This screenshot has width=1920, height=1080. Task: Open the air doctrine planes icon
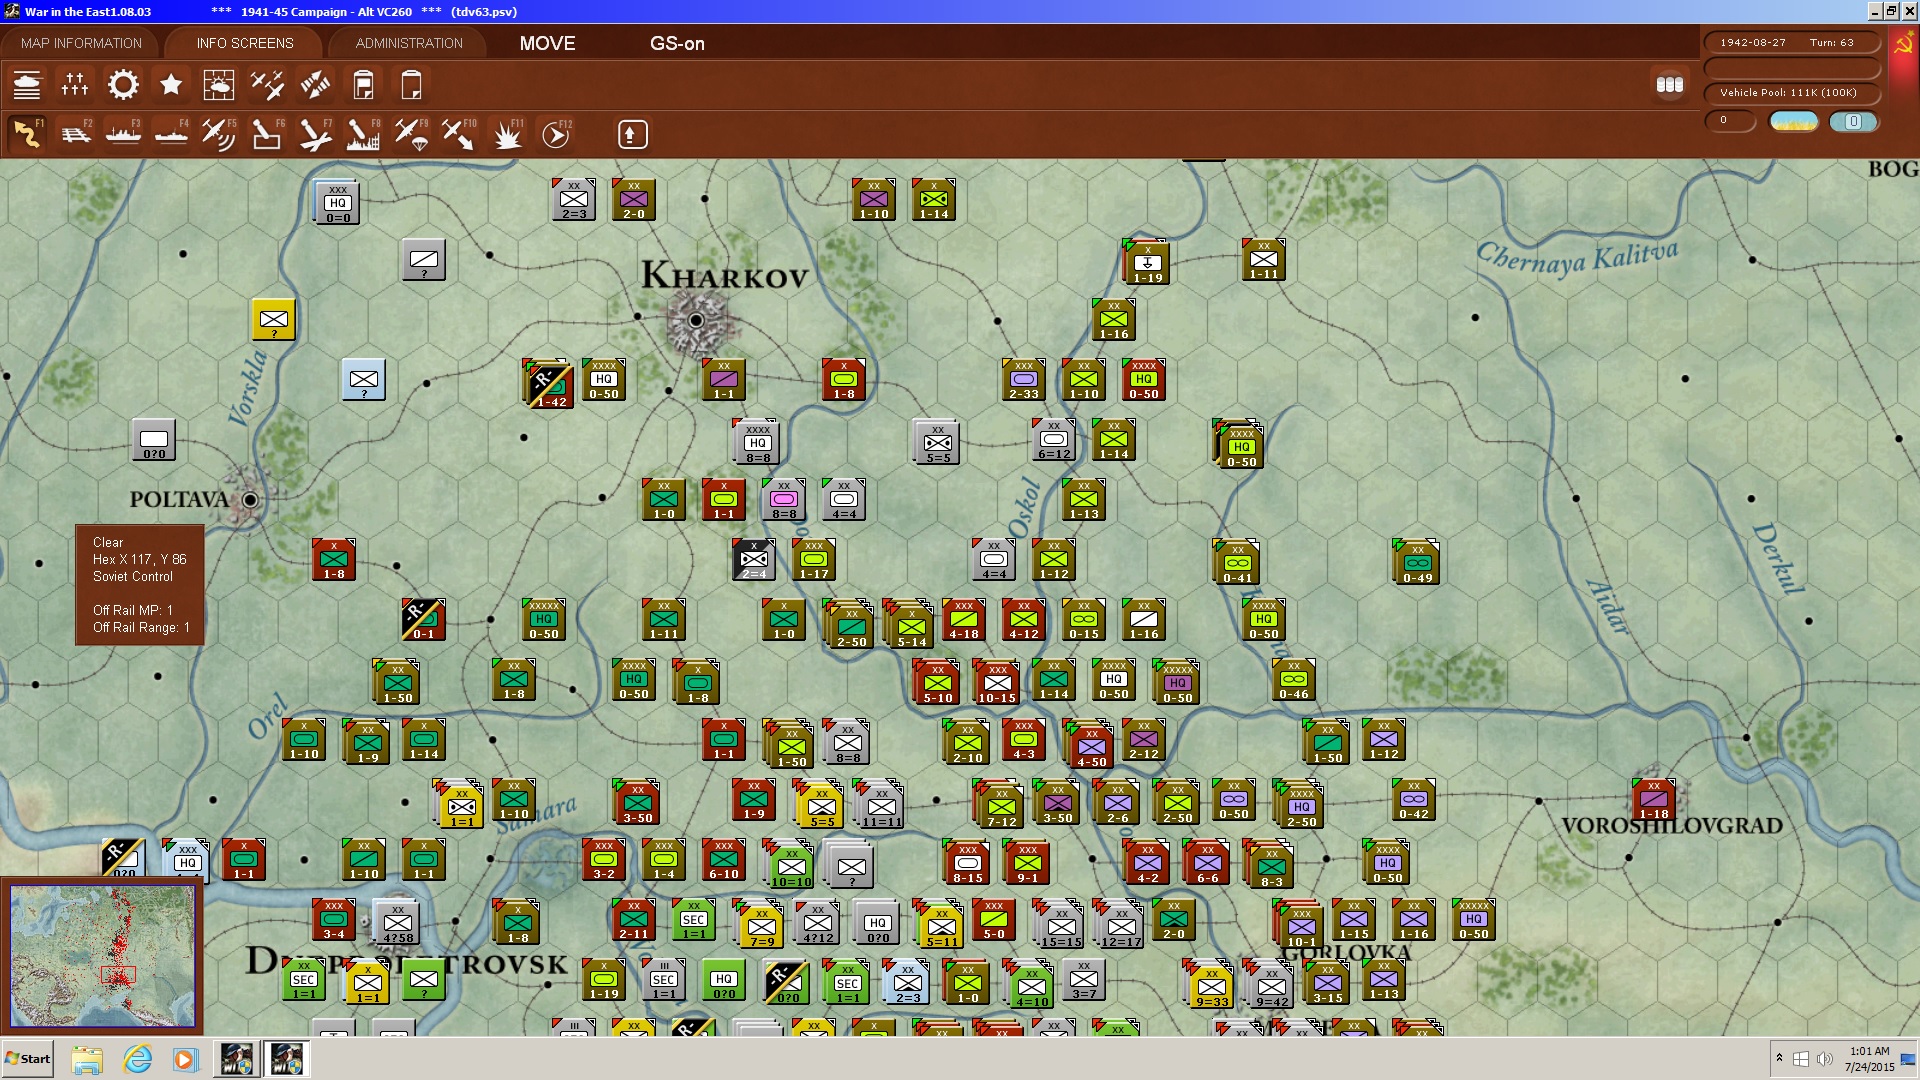[x=267, y=85]
